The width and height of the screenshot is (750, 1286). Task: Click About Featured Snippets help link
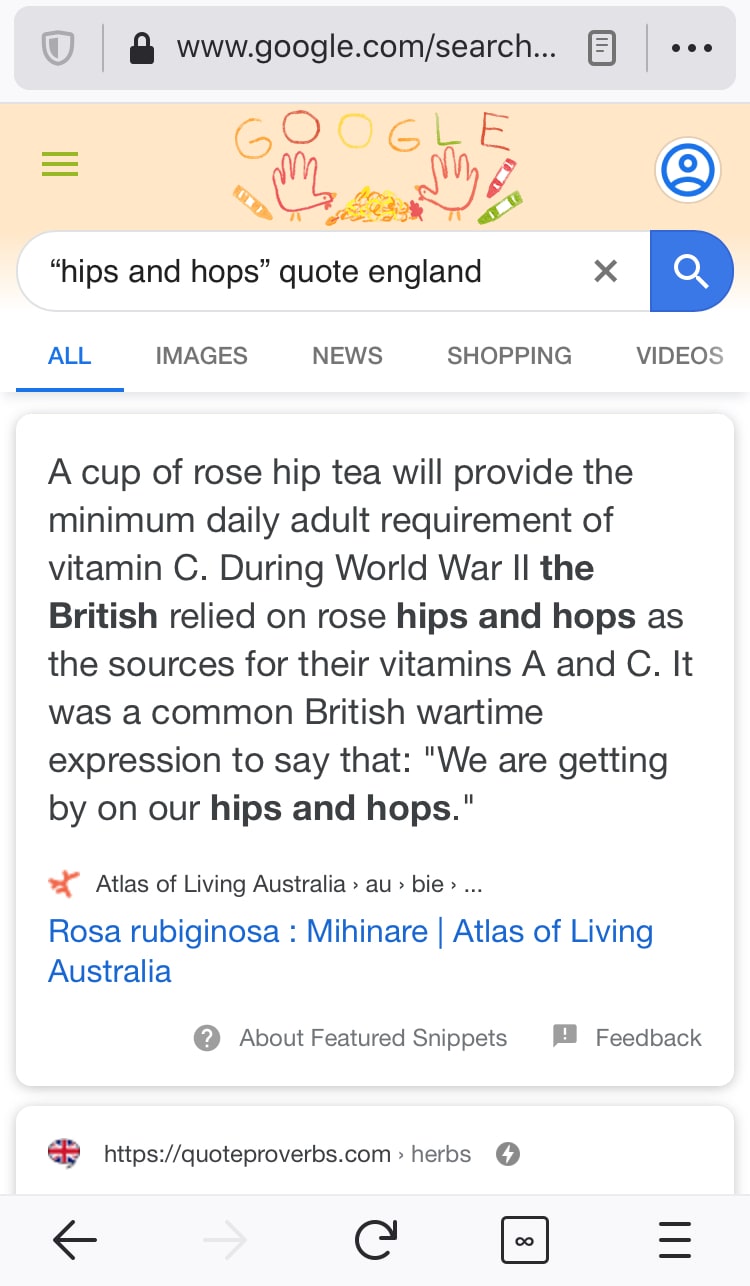pos(372,1038)
